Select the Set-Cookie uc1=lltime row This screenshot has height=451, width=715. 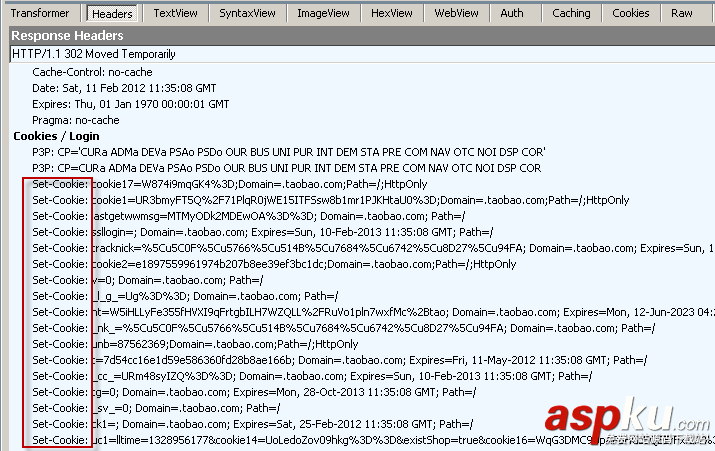pos(373,440)
